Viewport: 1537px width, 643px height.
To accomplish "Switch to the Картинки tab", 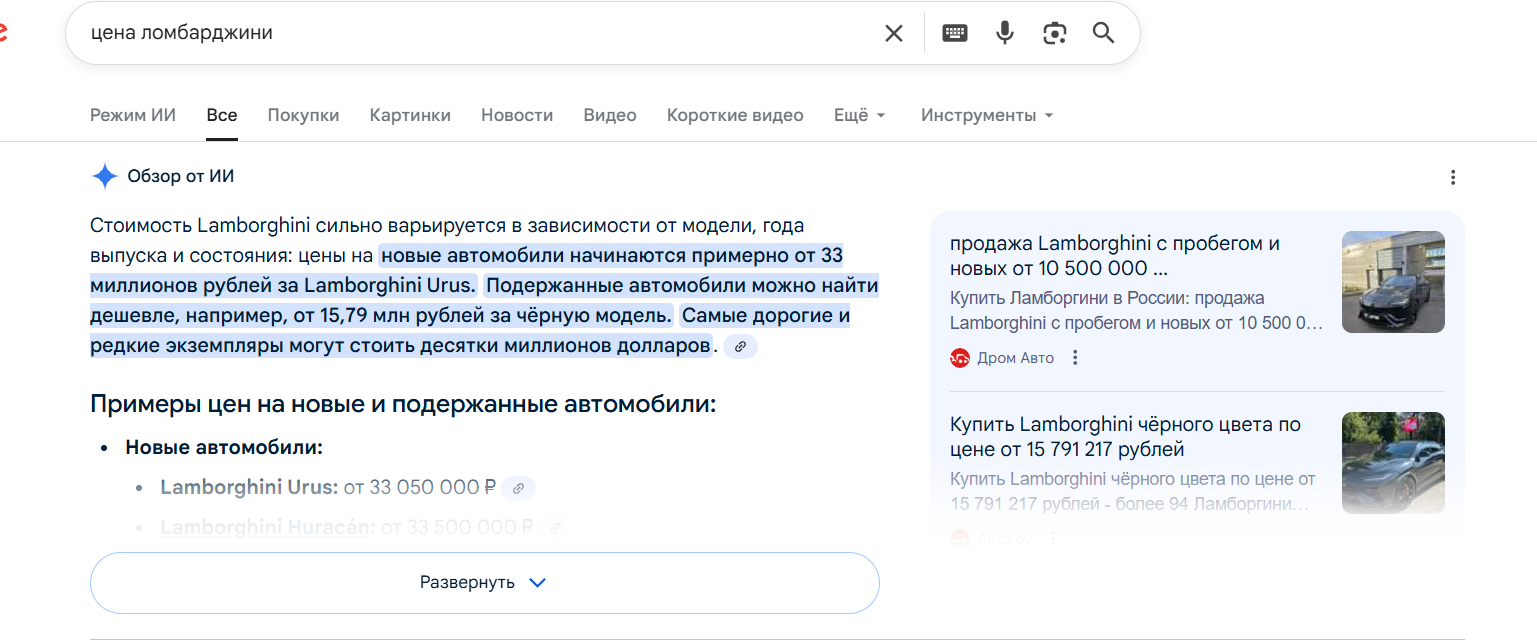I will point(410,115).
